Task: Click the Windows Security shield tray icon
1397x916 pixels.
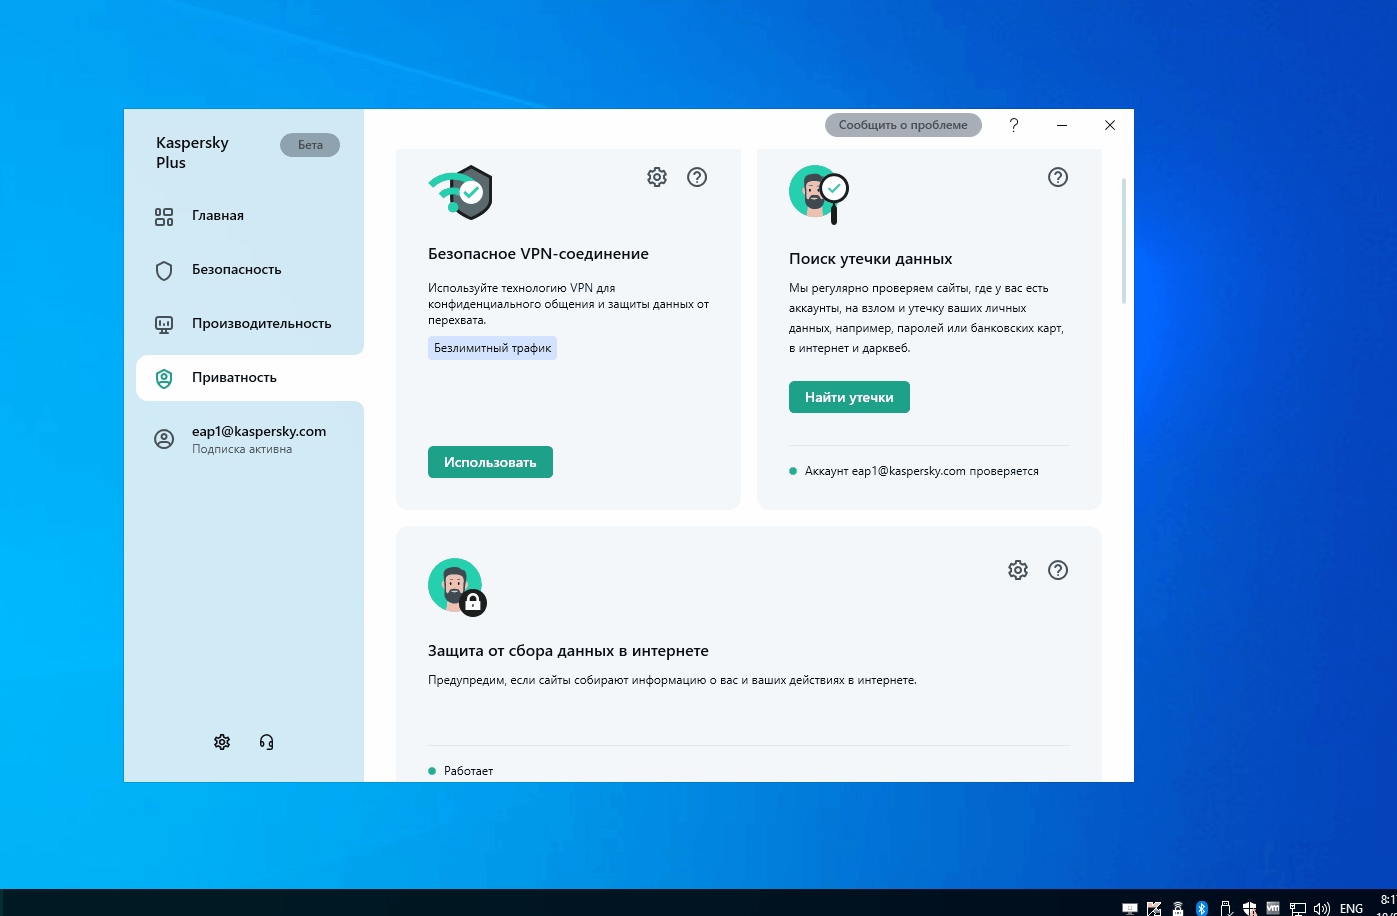Action: (x=1249, y=908)
